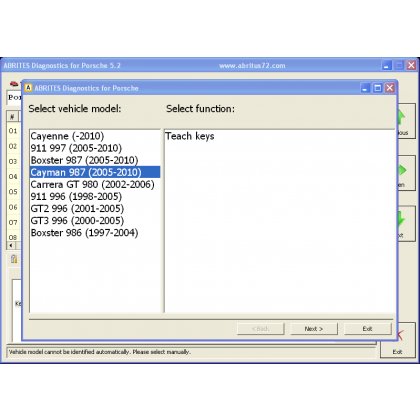Click the red car icon in main window

14,83
